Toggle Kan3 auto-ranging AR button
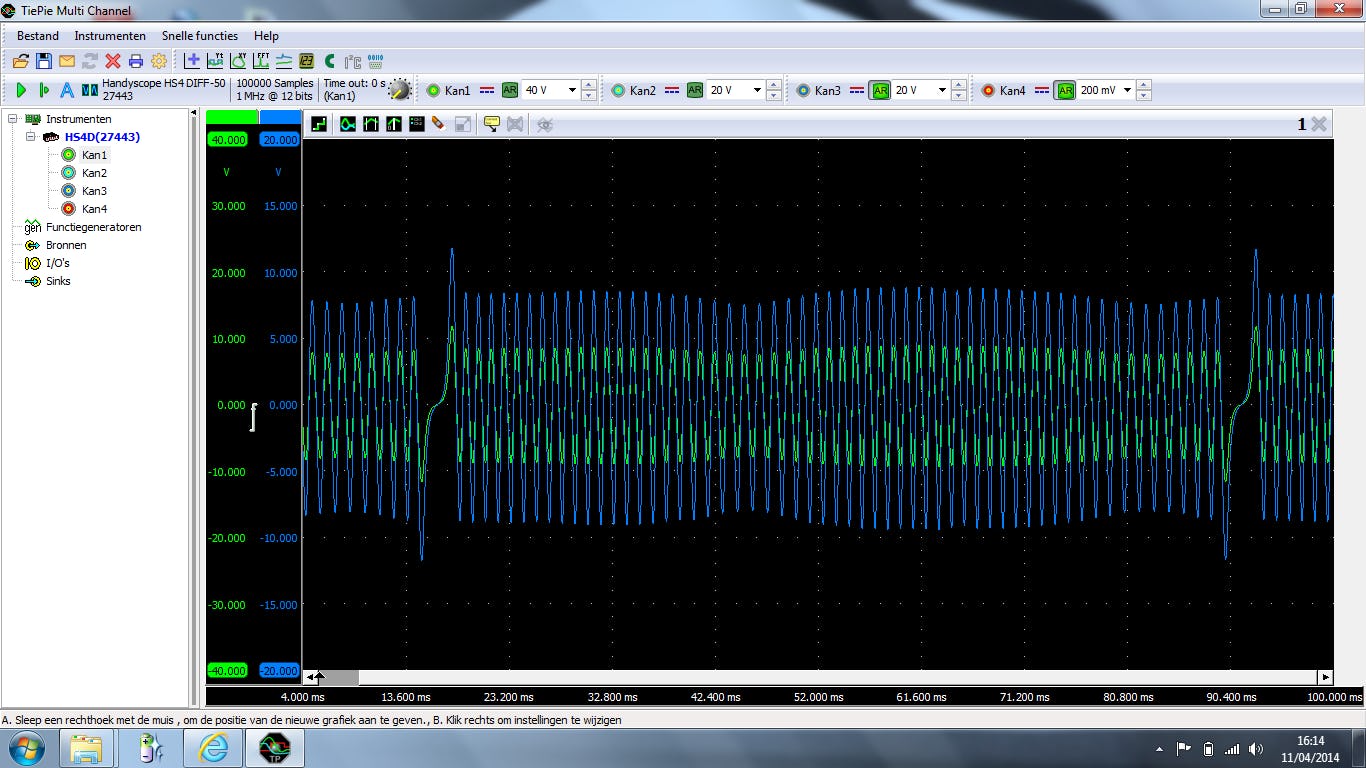 880,90
